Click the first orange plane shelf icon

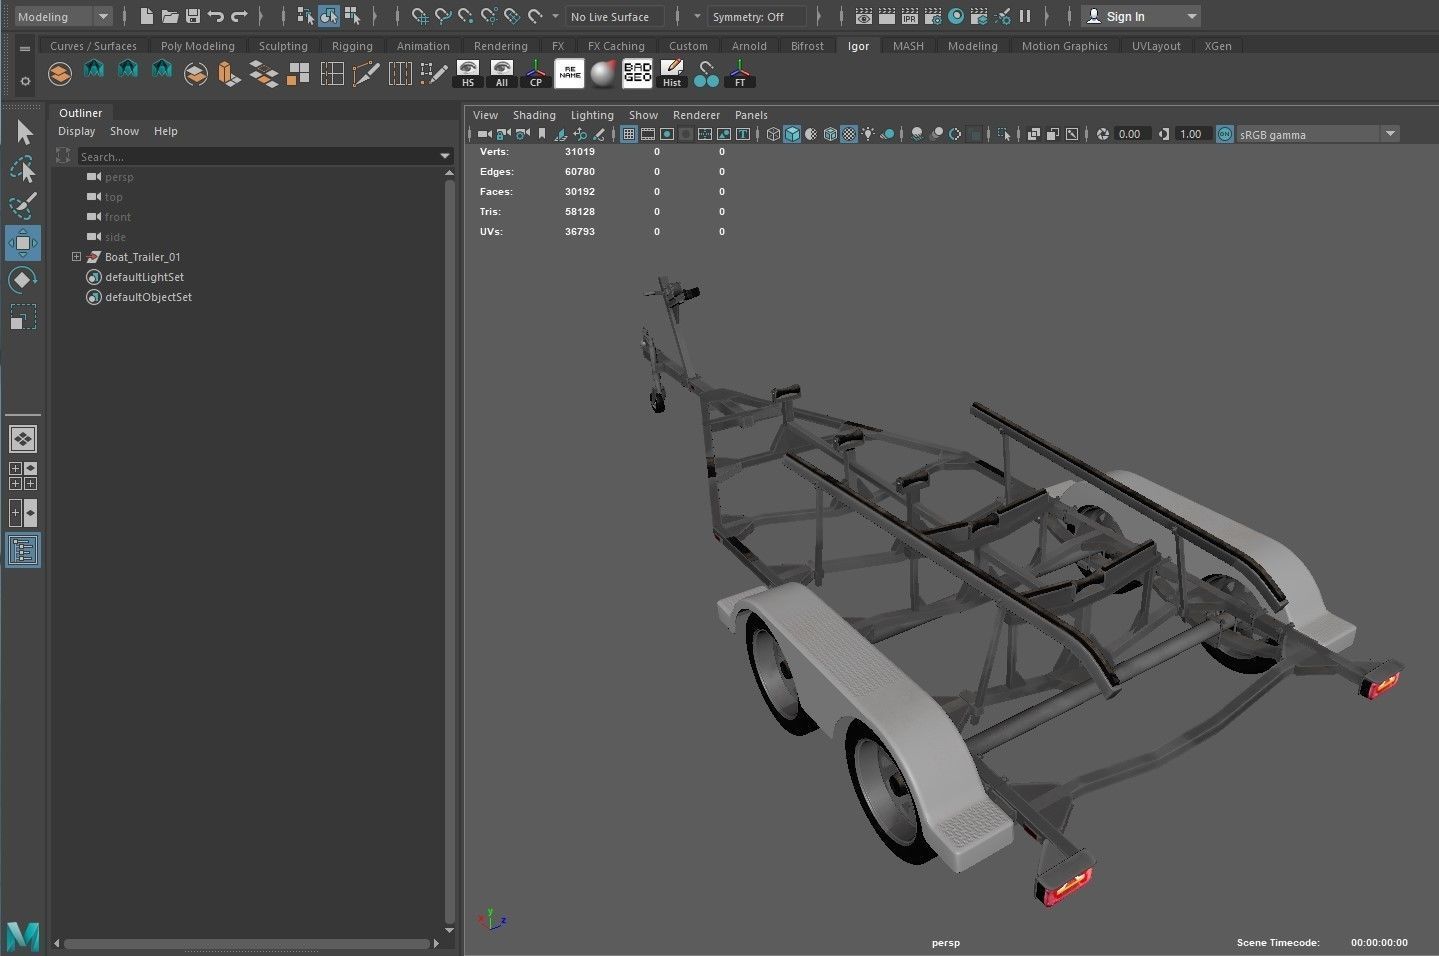pos(60,73)
